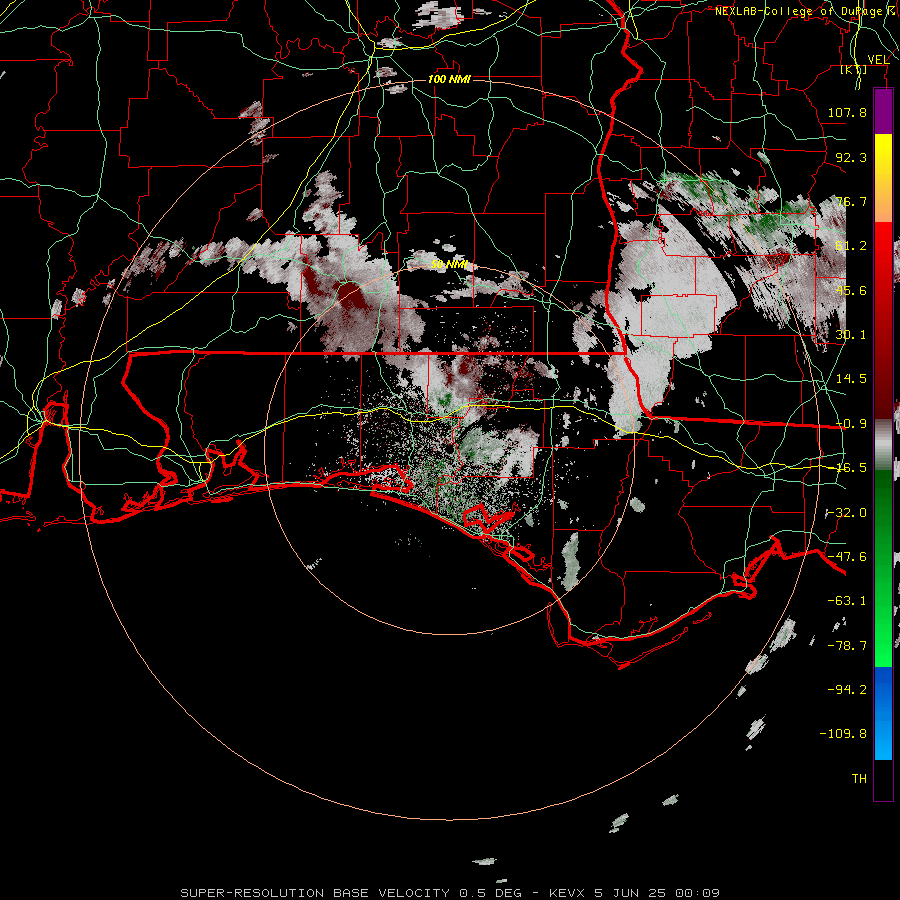Screen dimensions: 900x900
Task: Click the dark blue segment of the velocity scale
Action: pyautogui.click(x=883, y=689)
